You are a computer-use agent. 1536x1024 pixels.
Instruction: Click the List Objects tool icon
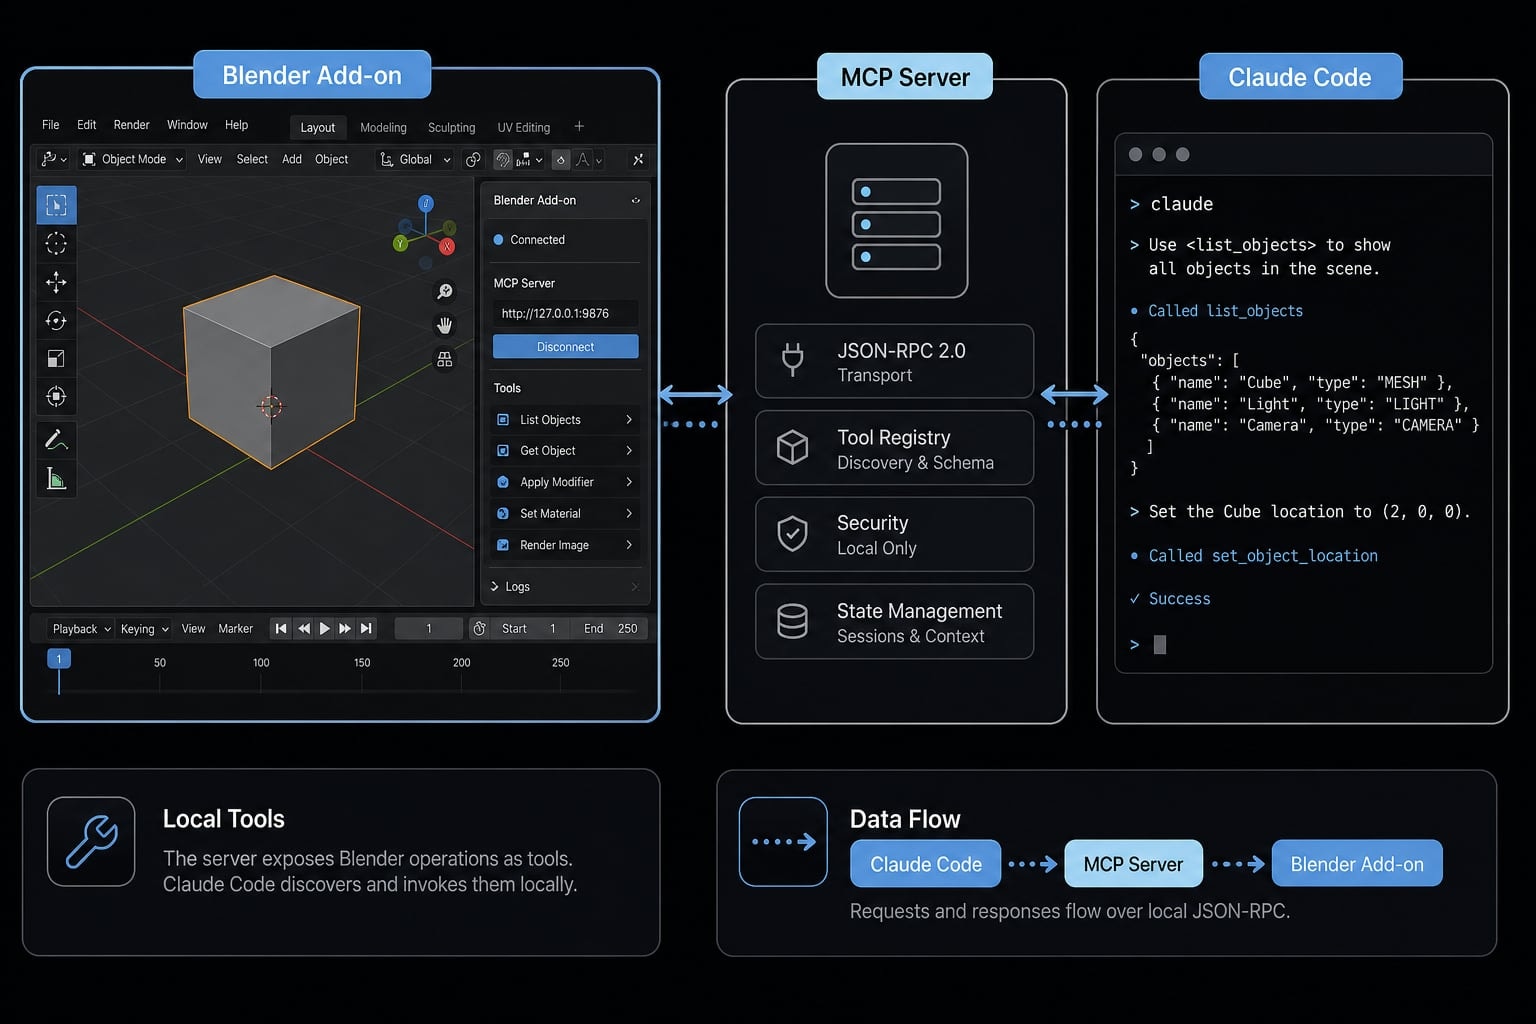pyautogui.click(x=503, y=420)
